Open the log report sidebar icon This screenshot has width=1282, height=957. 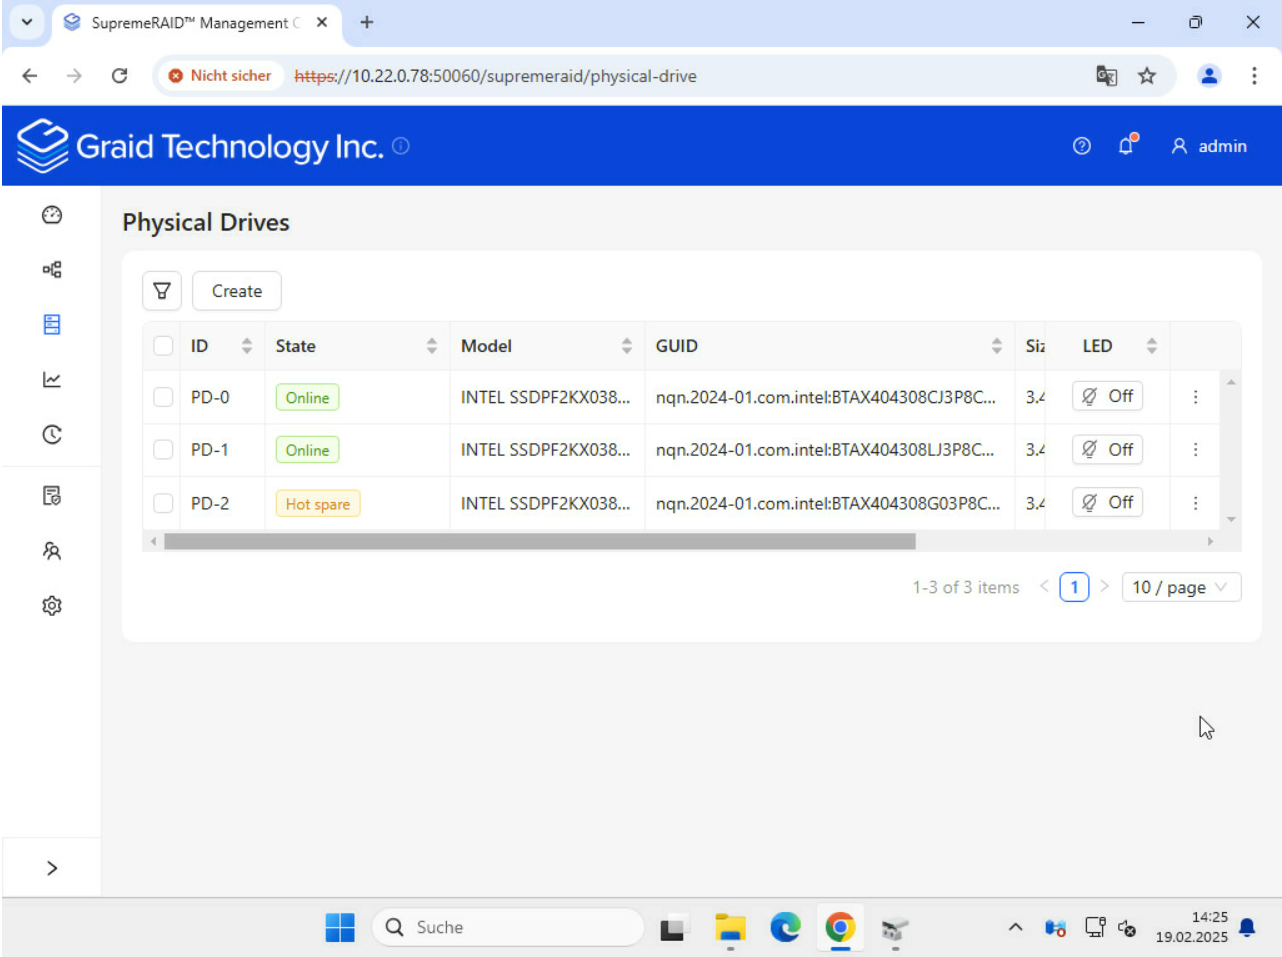(x=52, y=495)
